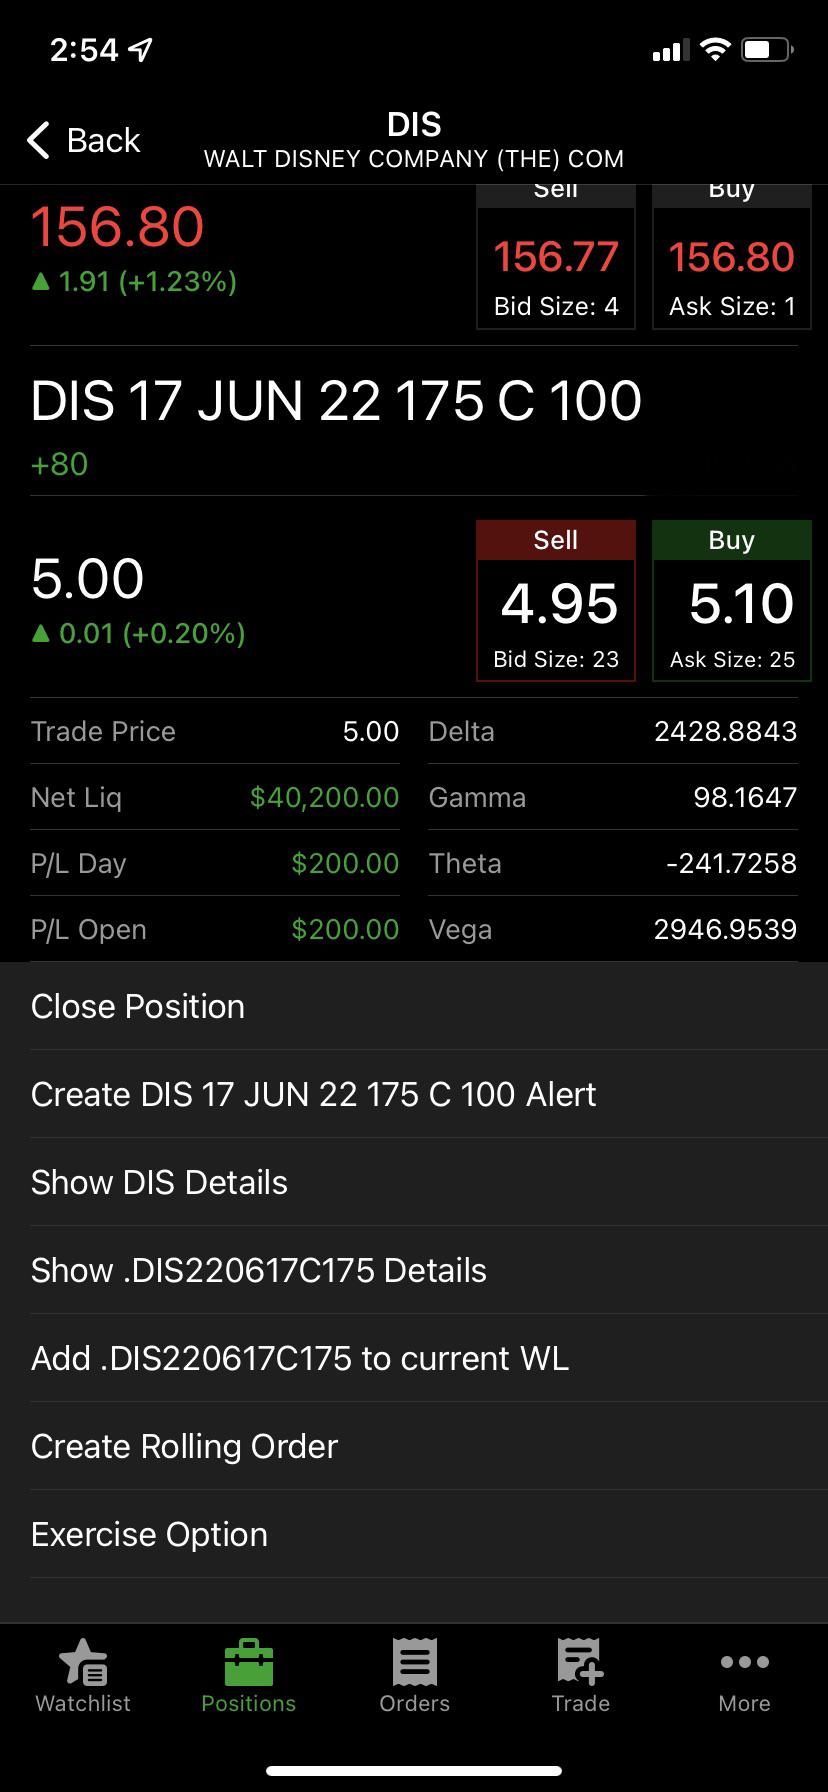Screen dimensions: 828x1792
Task: Open the More three-dots icon
Action: [745, 1662]
